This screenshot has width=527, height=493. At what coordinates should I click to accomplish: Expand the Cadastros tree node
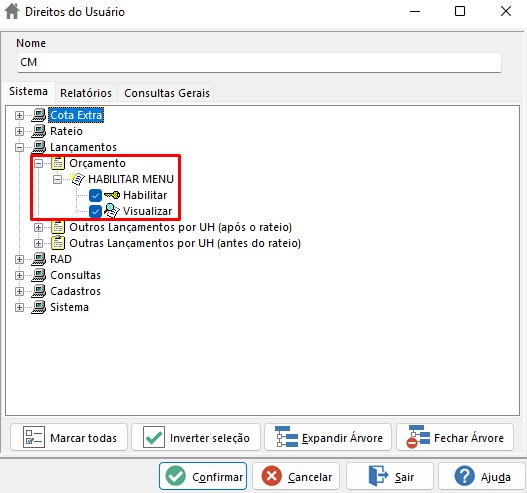point(19,291)
